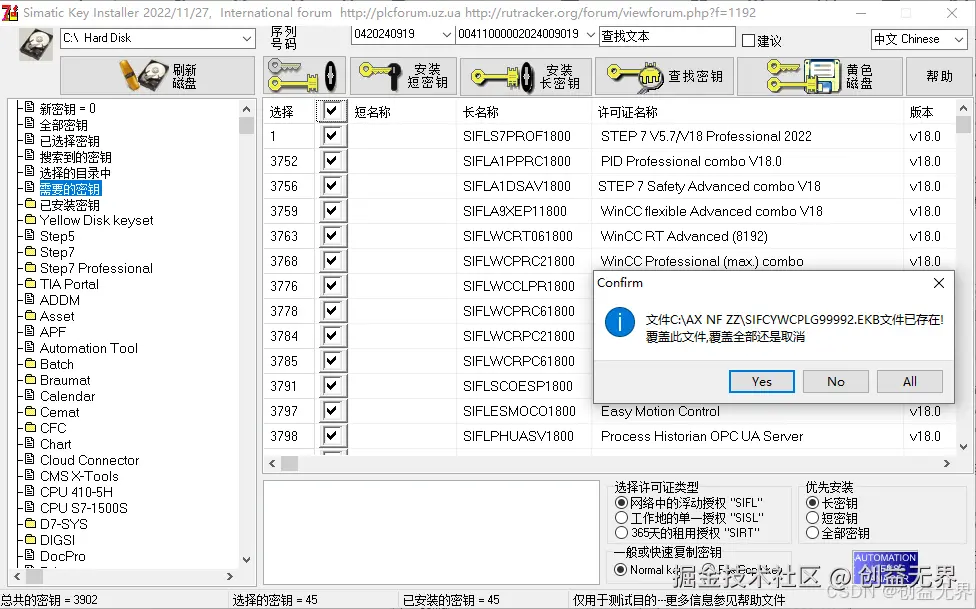Click the hard disk icon at top left
Image resolution: width=976 pixels, height=609 pixels.
[x=36, y=44]
